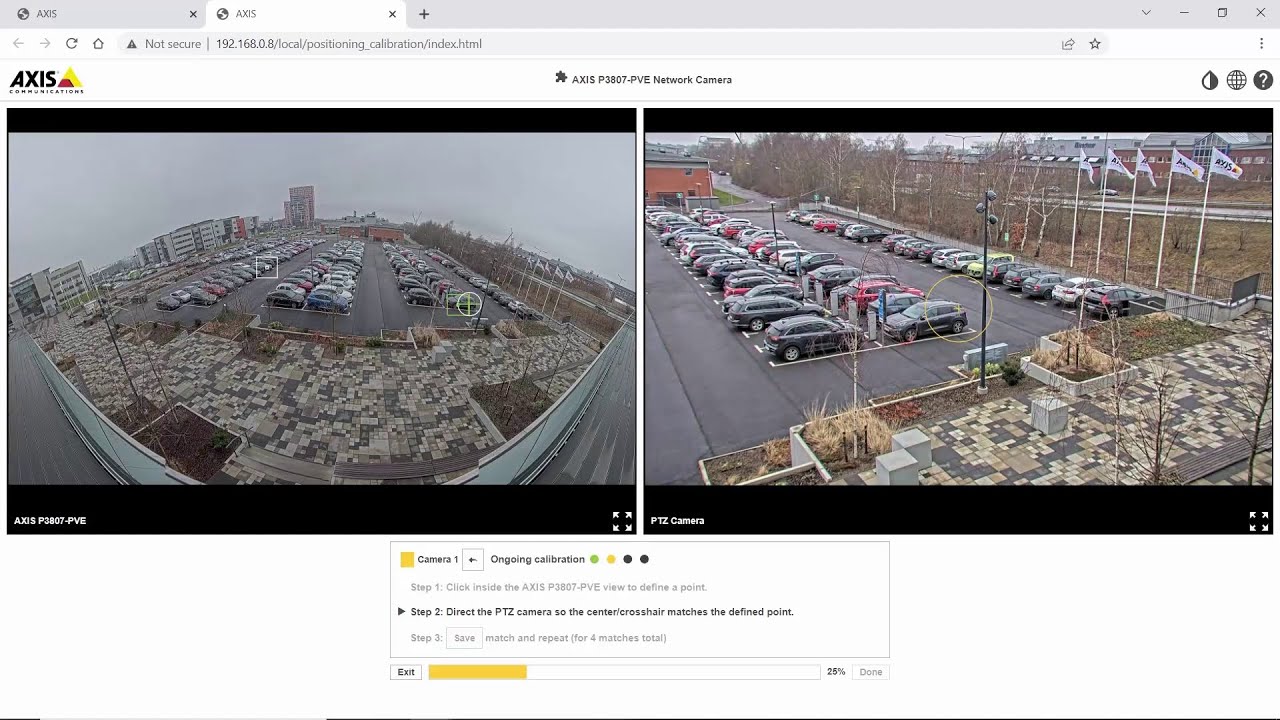The height and width of the screenshot is (720, 1280).
Task: Click the browser home icon
Action: click(98, 44)
